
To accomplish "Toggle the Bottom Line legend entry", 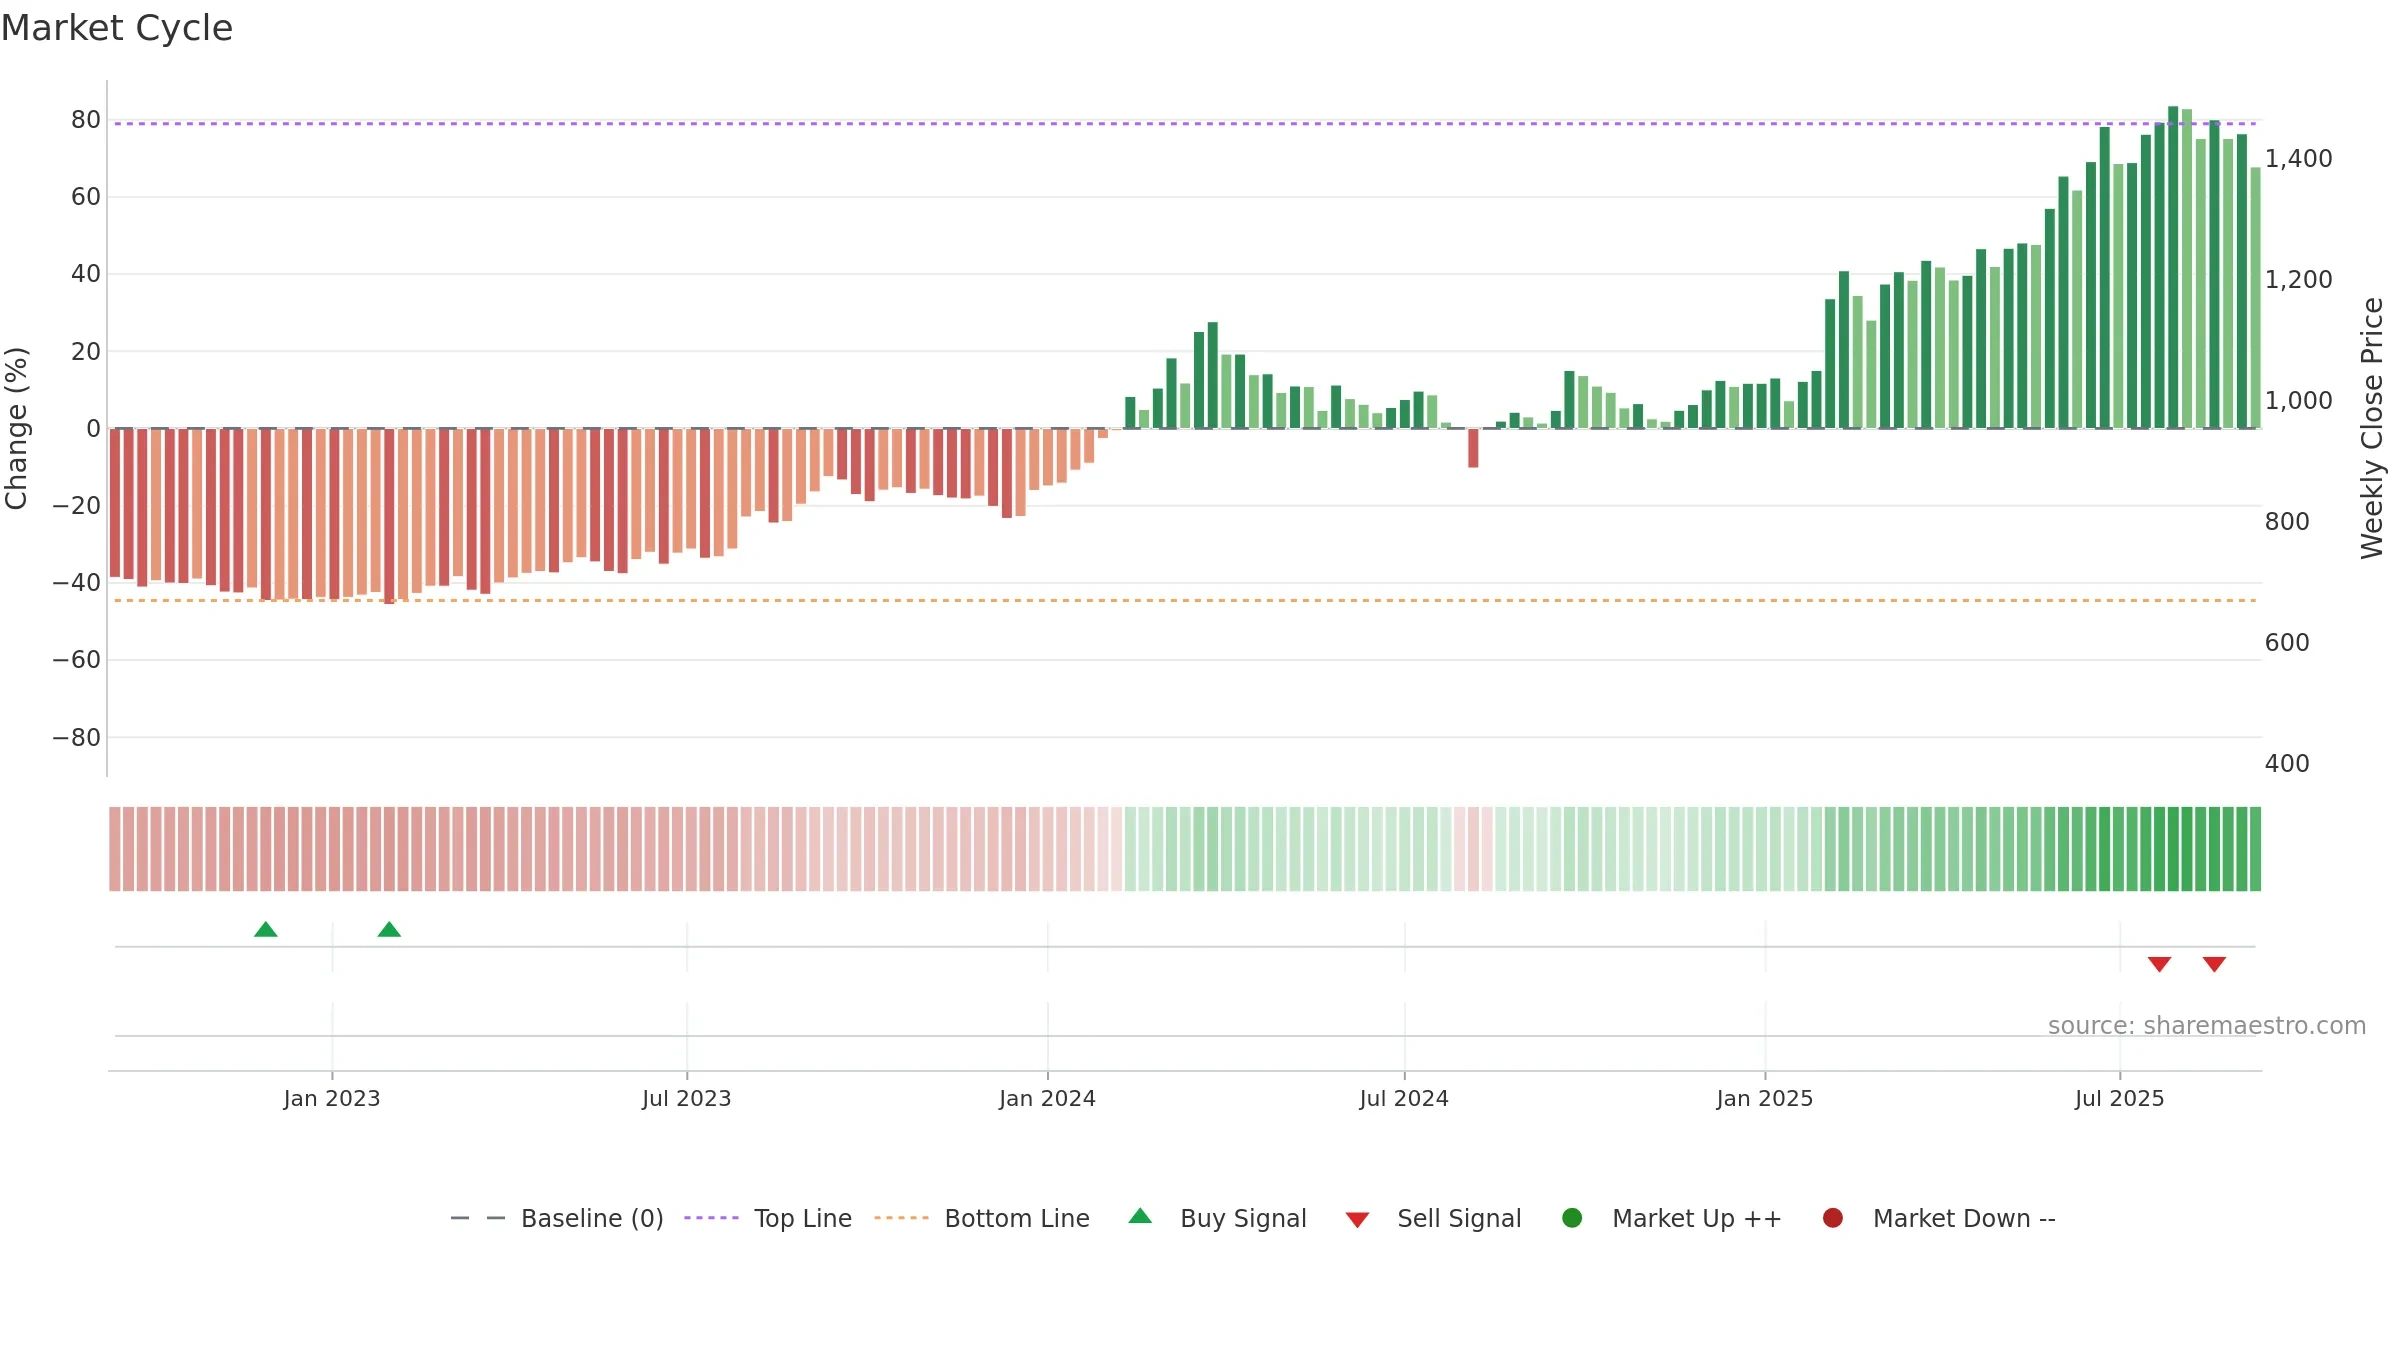I will click(982, 1218).
